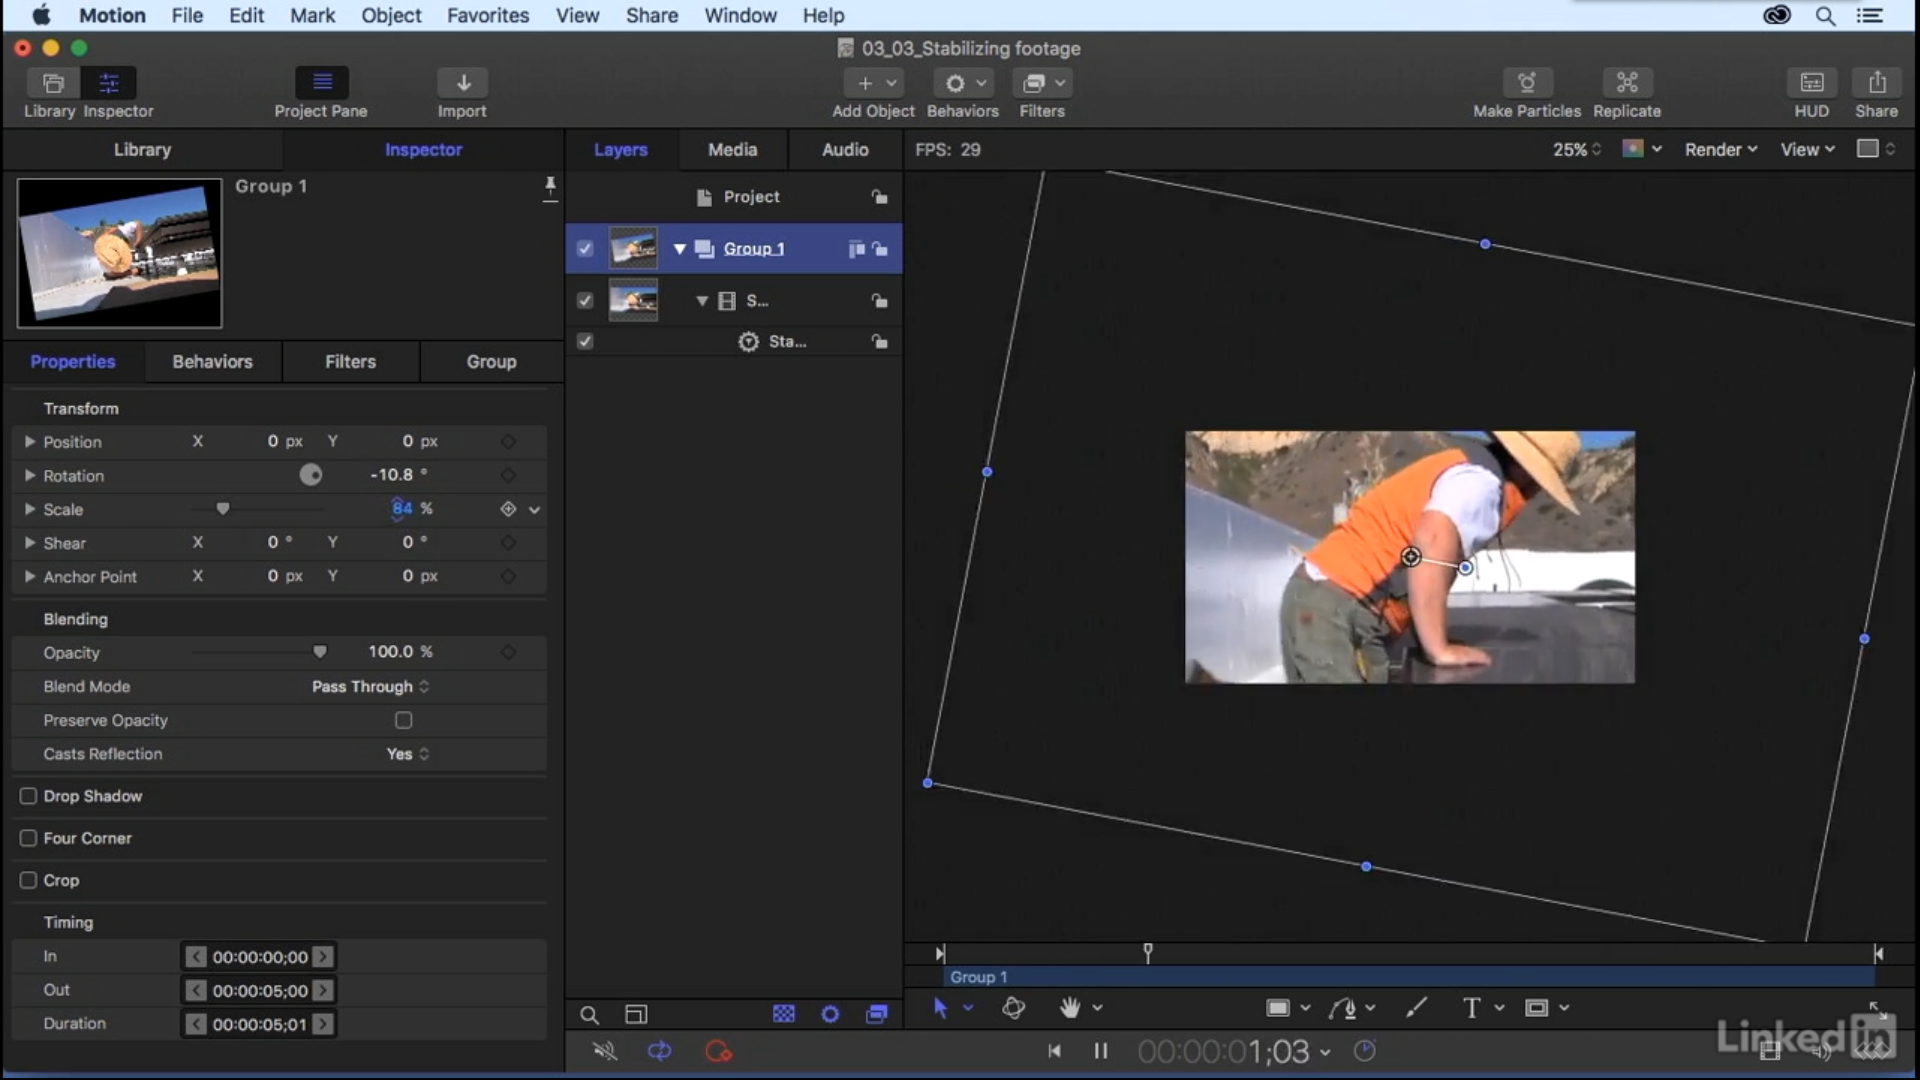Switch to the Audio tab
Viewport: 1920px width, 1080px height.
coord(845,149)
